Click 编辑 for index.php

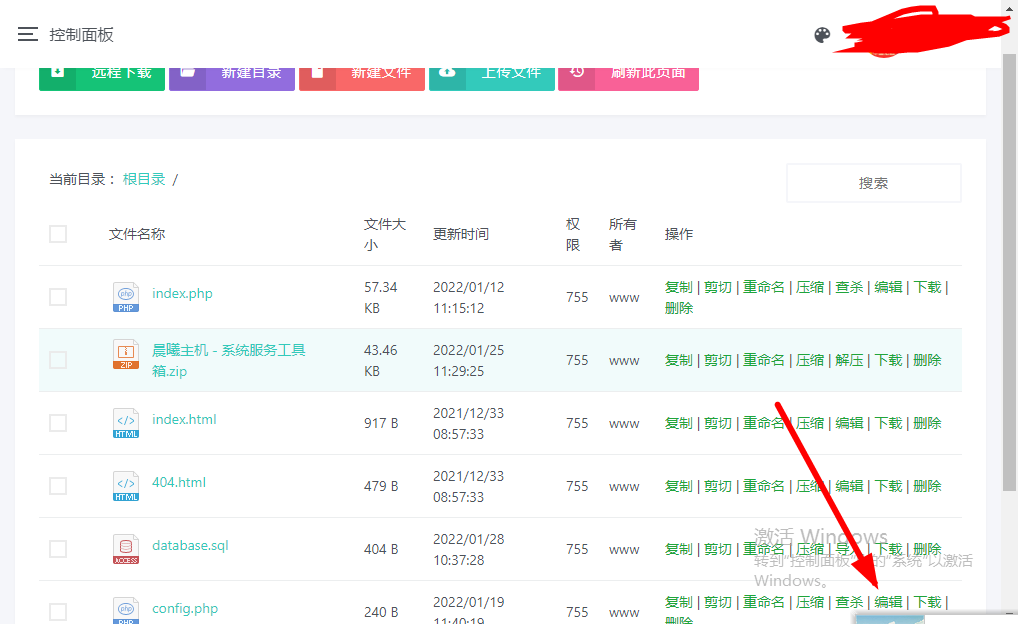(888, 287)
